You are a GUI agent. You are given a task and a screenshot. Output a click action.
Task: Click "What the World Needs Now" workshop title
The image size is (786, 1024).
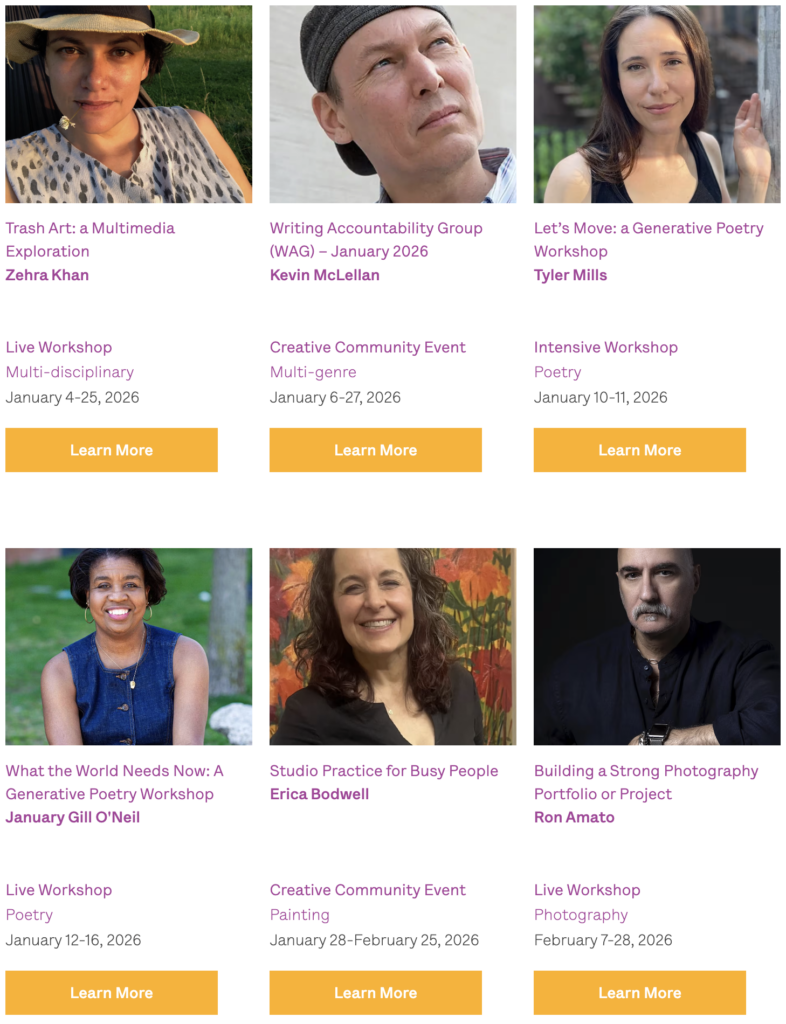pyautogui.click(x=114, y=782)
